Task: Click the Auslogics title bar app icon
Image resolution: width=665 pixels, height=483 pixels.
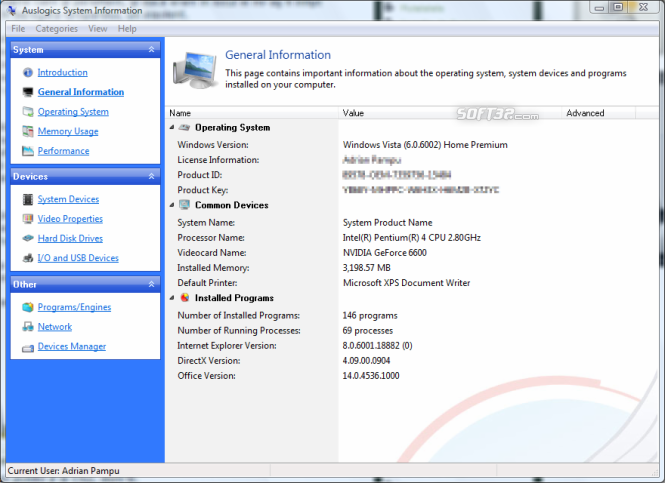Action: (12, 11)
